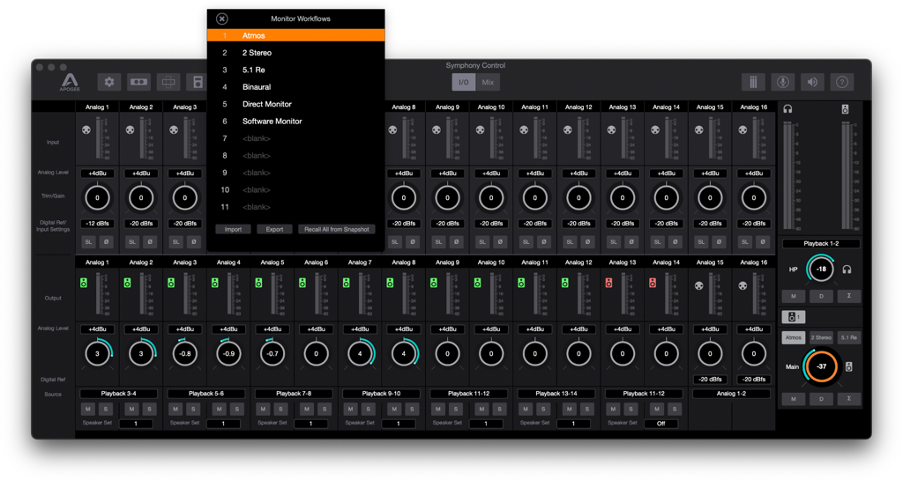Click the red speaker icon on output Analog 13
Image resolution: width=902 pixels, height=480 pixels.
tap(609, 283)
